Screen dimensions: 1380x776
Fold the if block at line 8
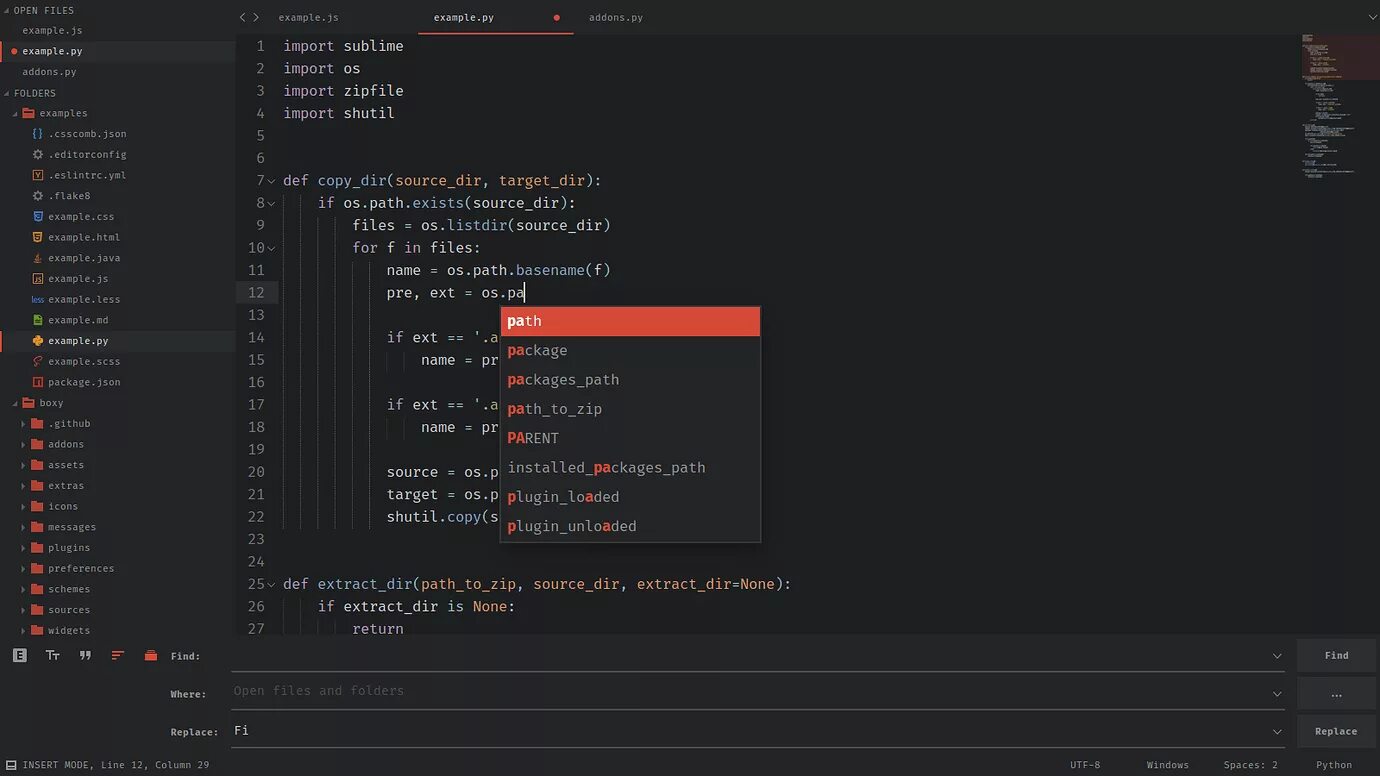click(272, 203)
